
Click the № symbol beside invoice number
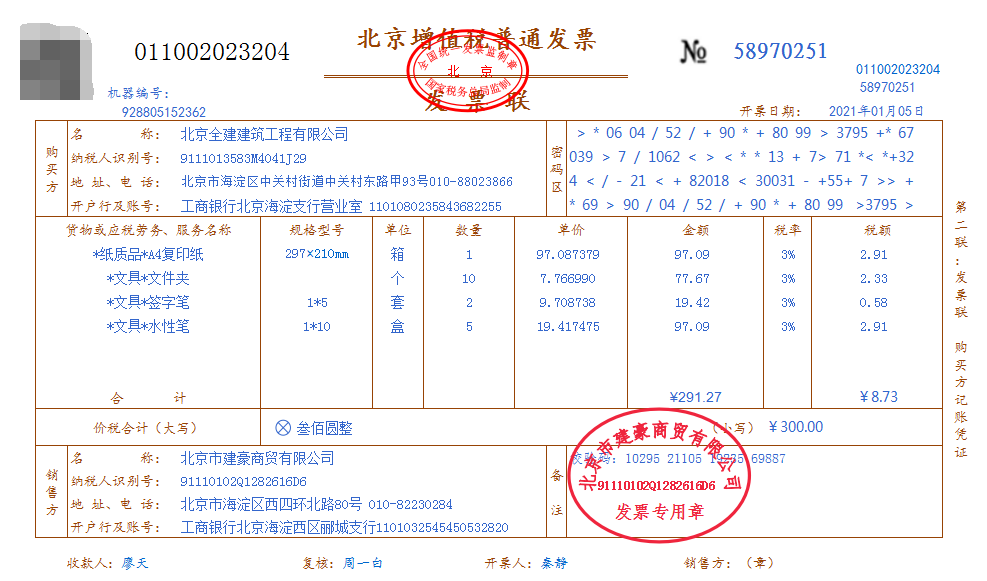point(693,50)
